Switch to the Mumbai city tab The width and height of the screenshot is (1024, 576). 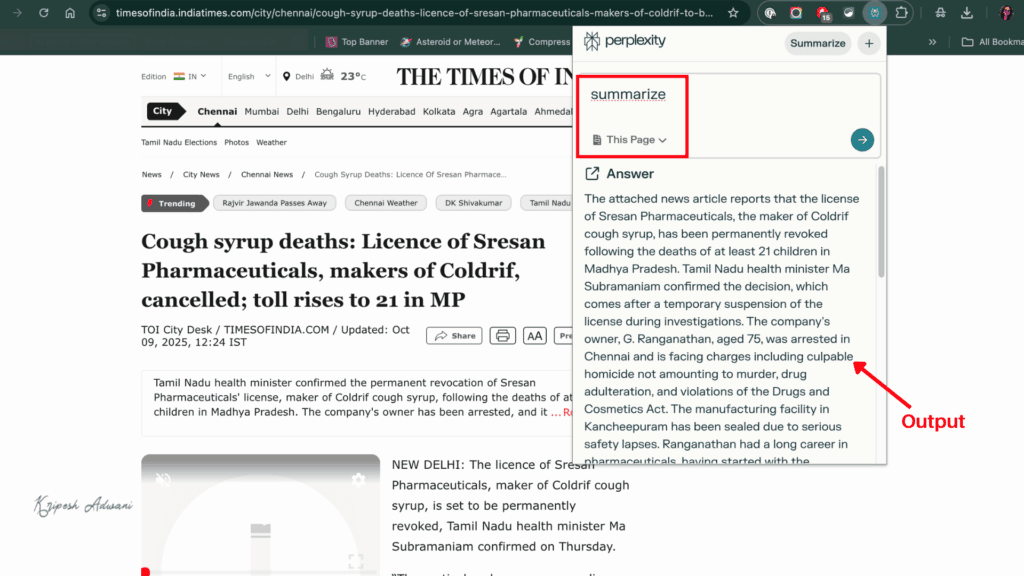pos(261,111)
